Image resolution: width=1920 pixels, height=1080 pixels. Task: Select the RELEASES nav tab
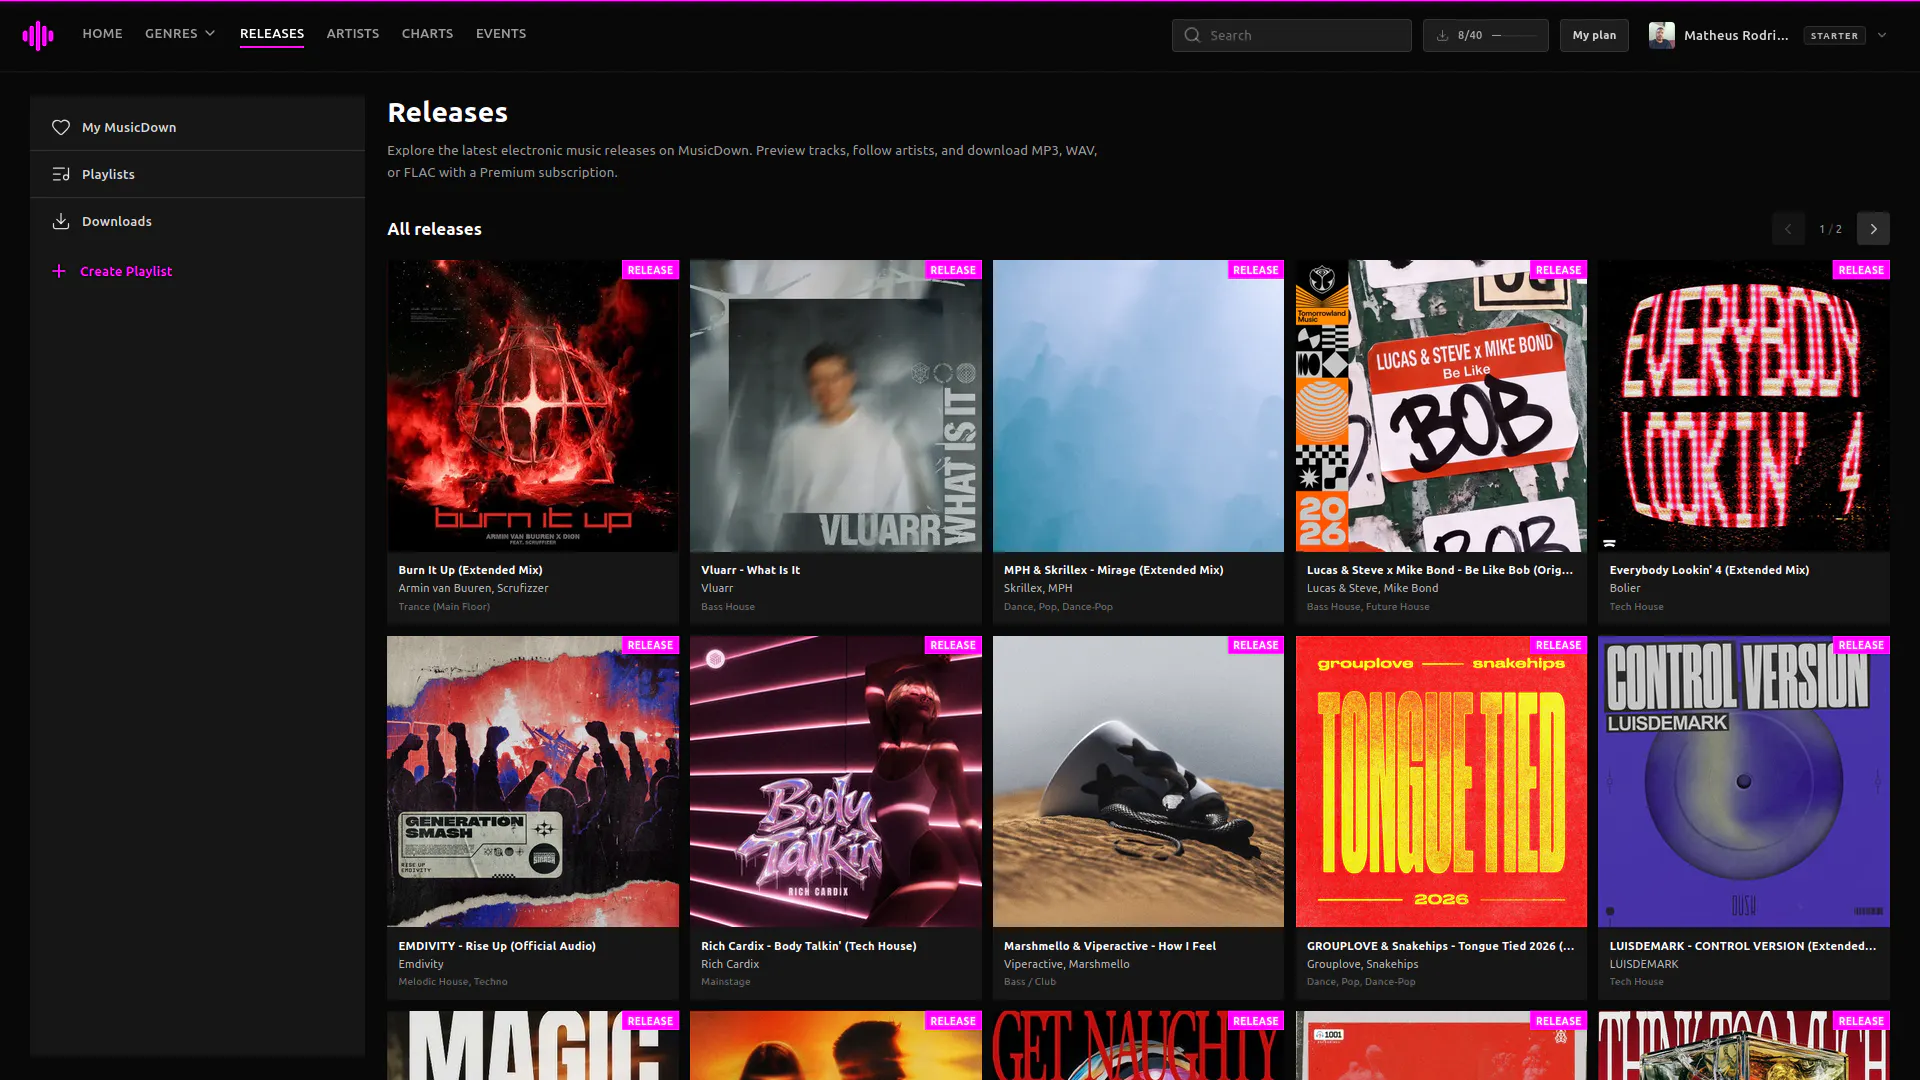(272, 34)
